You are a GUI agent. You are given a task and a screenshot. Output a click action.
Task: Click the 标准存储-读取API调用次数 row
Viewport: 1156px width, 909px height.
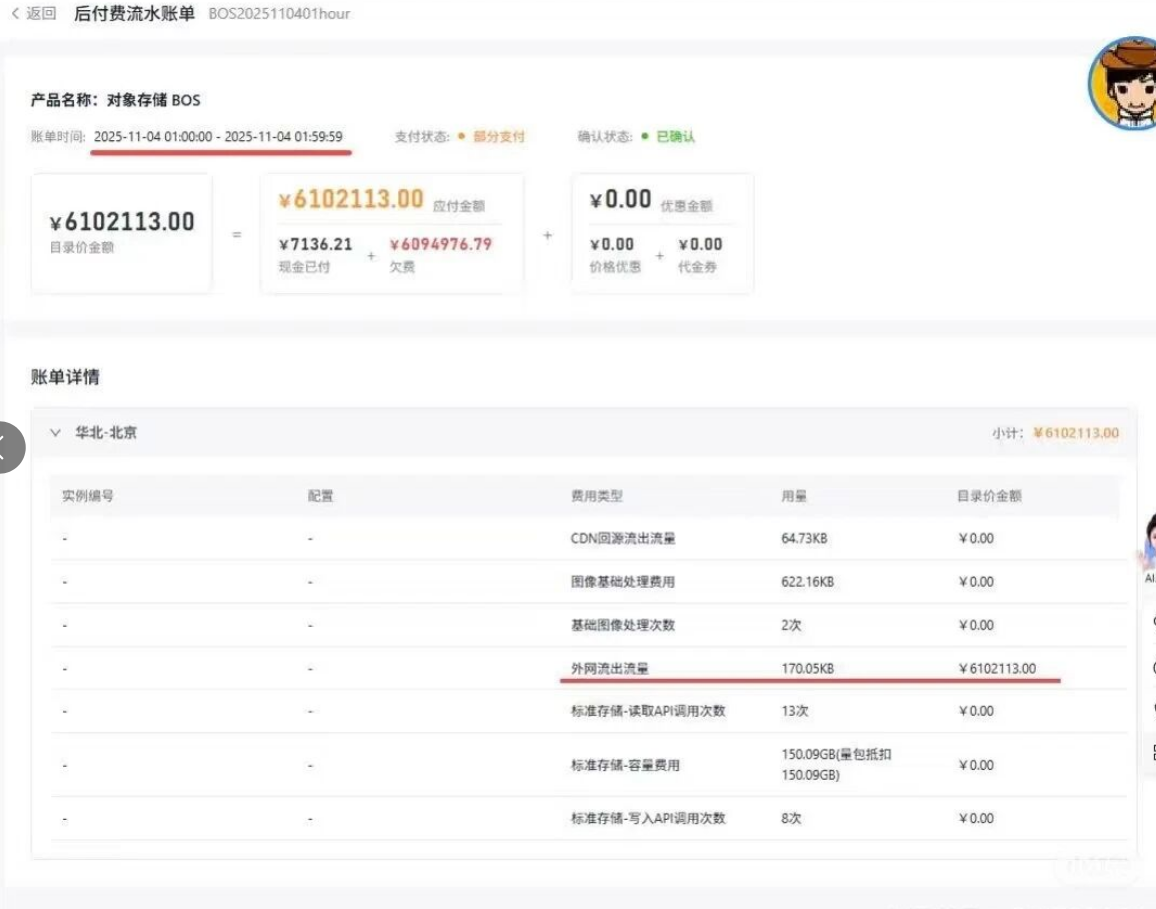point(588,711)
